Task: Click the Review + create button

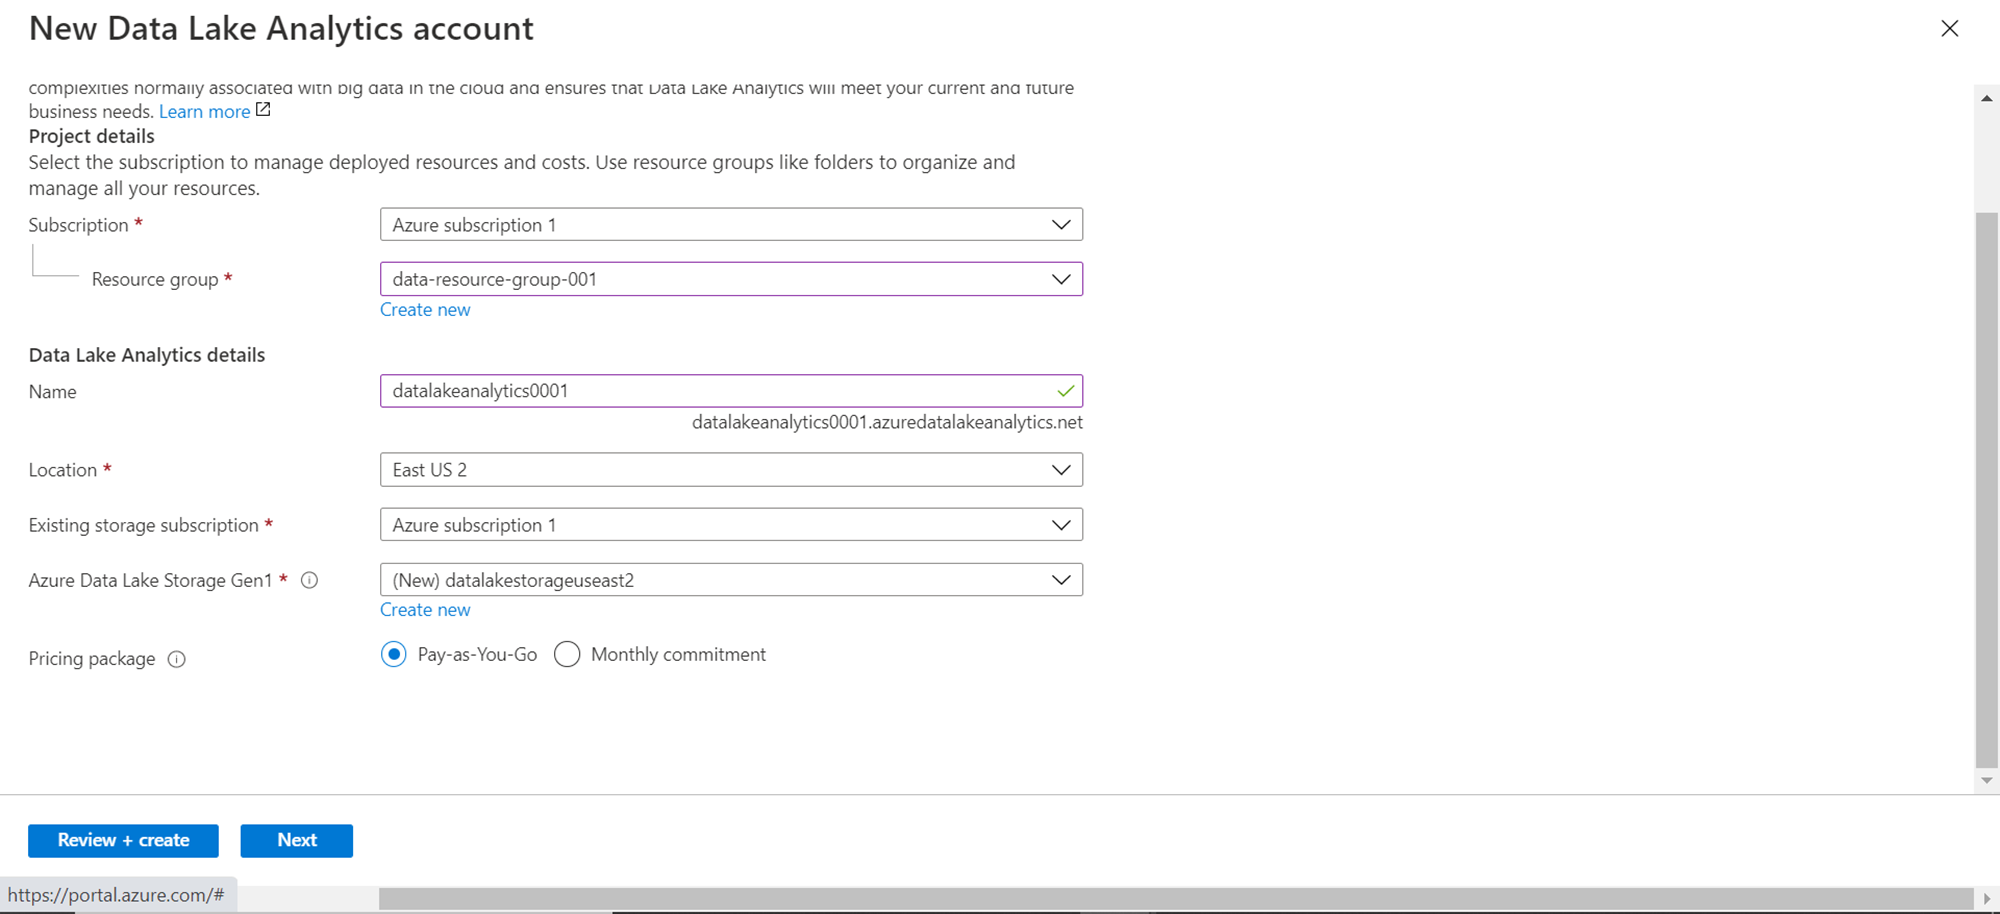Action: click(x=123, y=841)
